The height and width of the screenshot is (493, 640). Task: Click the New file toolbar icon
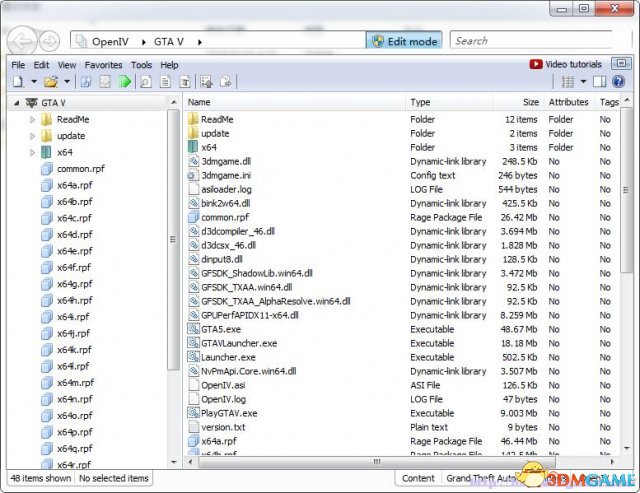click(18, 82)
